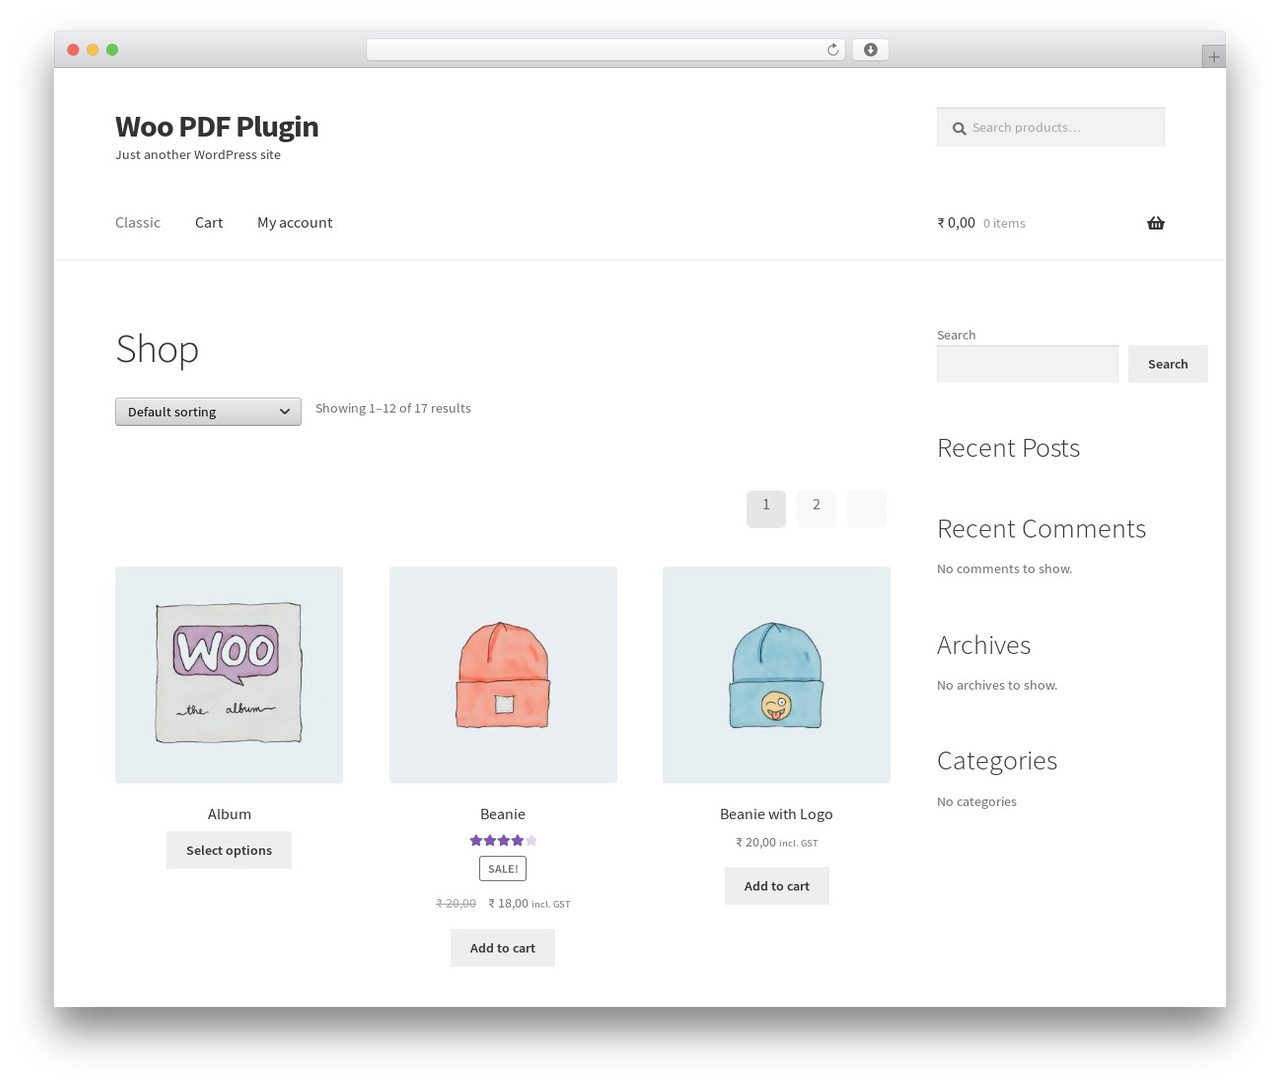The height and width of the screenshot is (1084, 1280).
Task: Click the Beanie with Logo title
Action: pyautogui.click(x=776, y=814)
